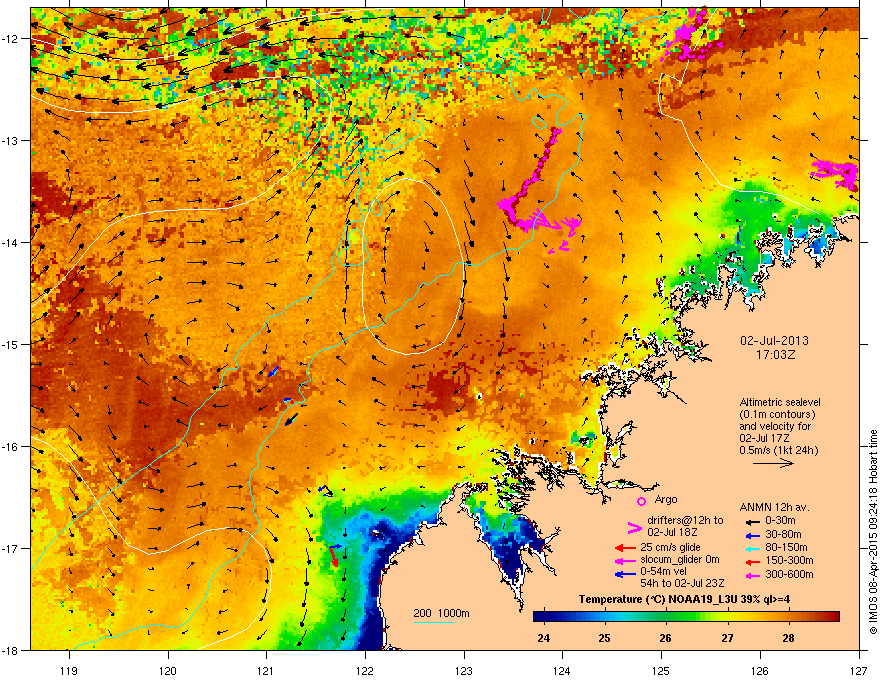Click the '300-600m' depth label
The image size is (880, 680).
(x=789, y=574)
